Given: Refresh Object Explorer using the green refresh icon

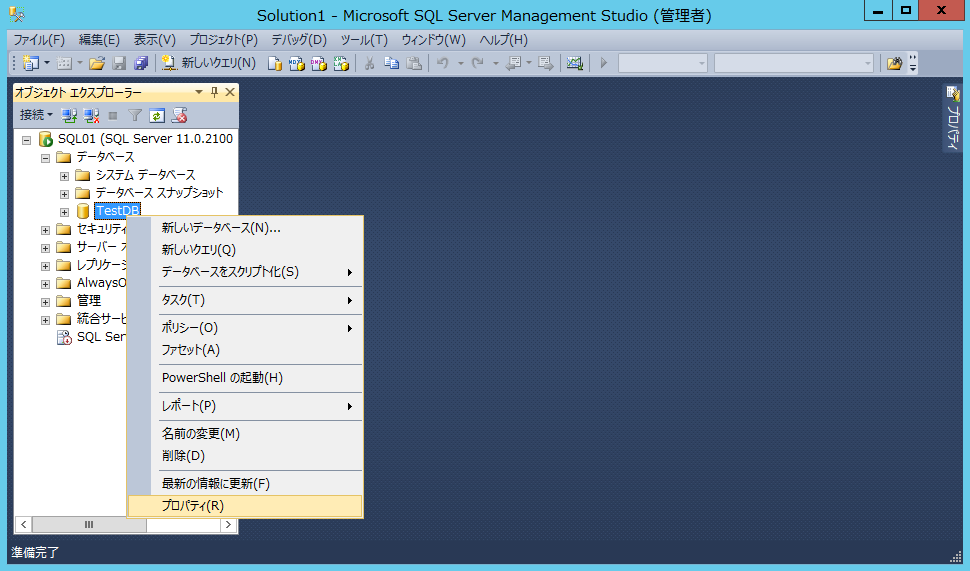Looking at the screenshot, I should click(157, 115).
